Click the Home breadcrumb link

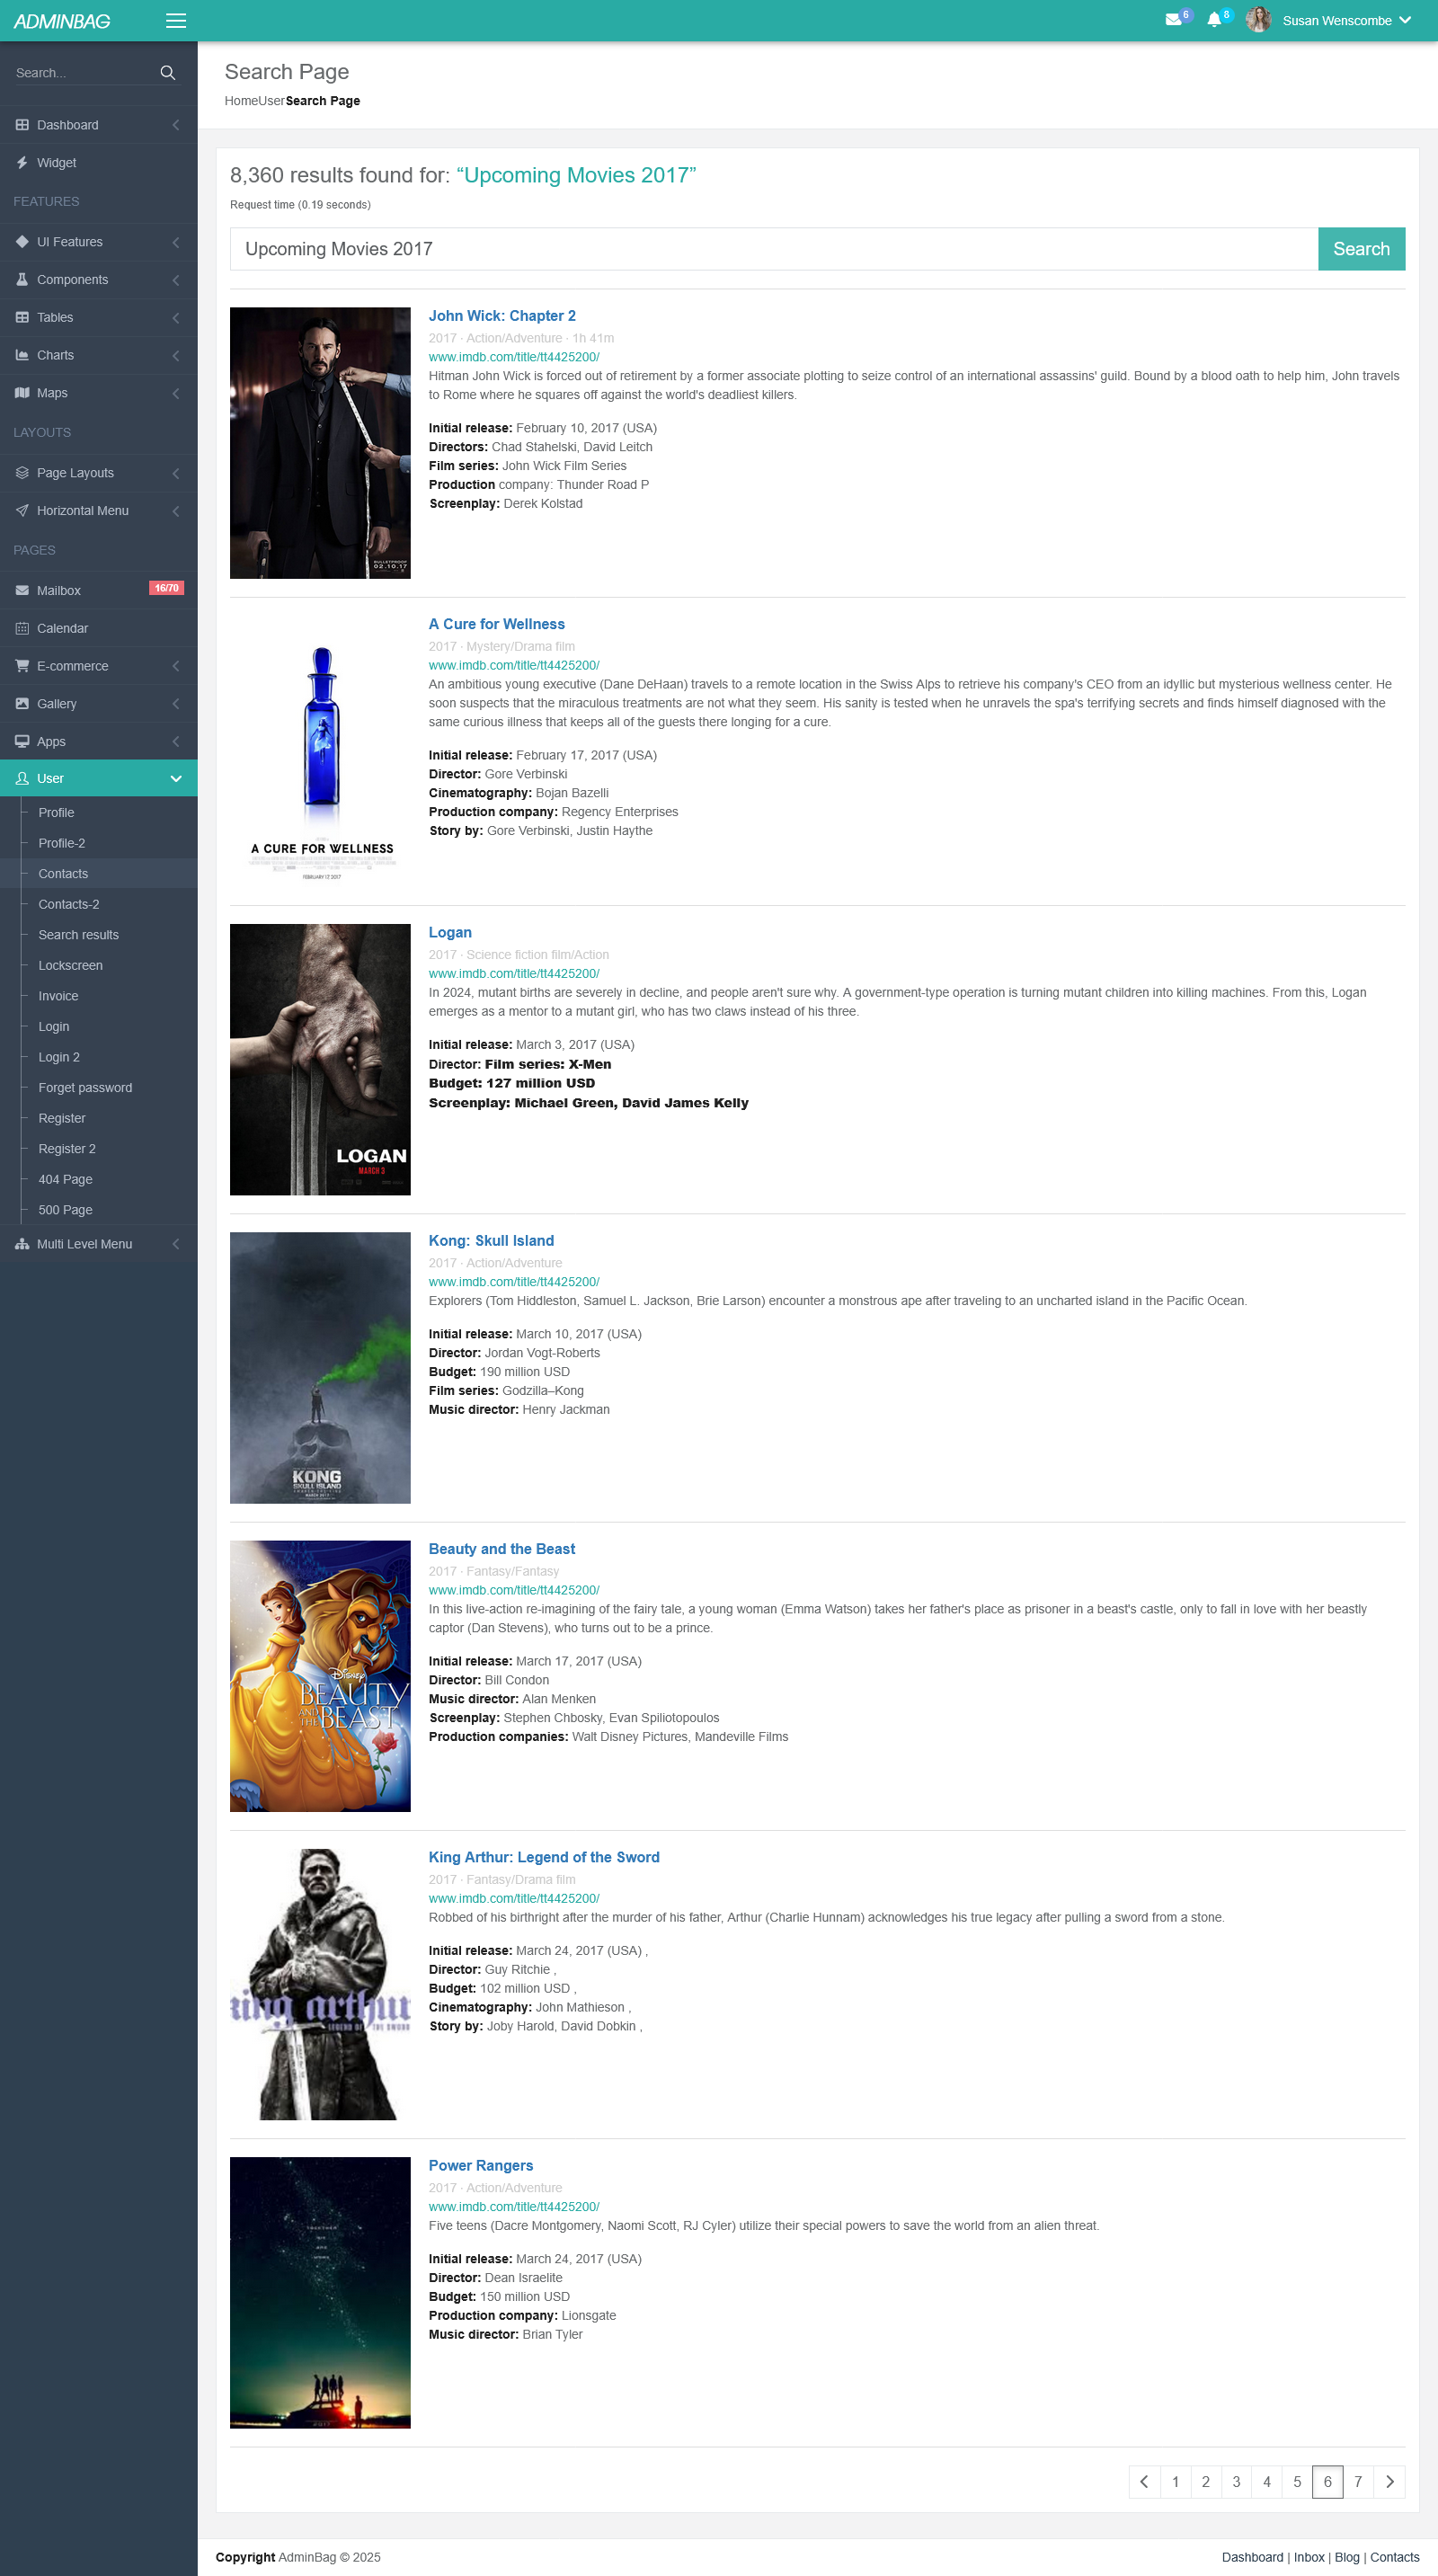coord(241,101)
